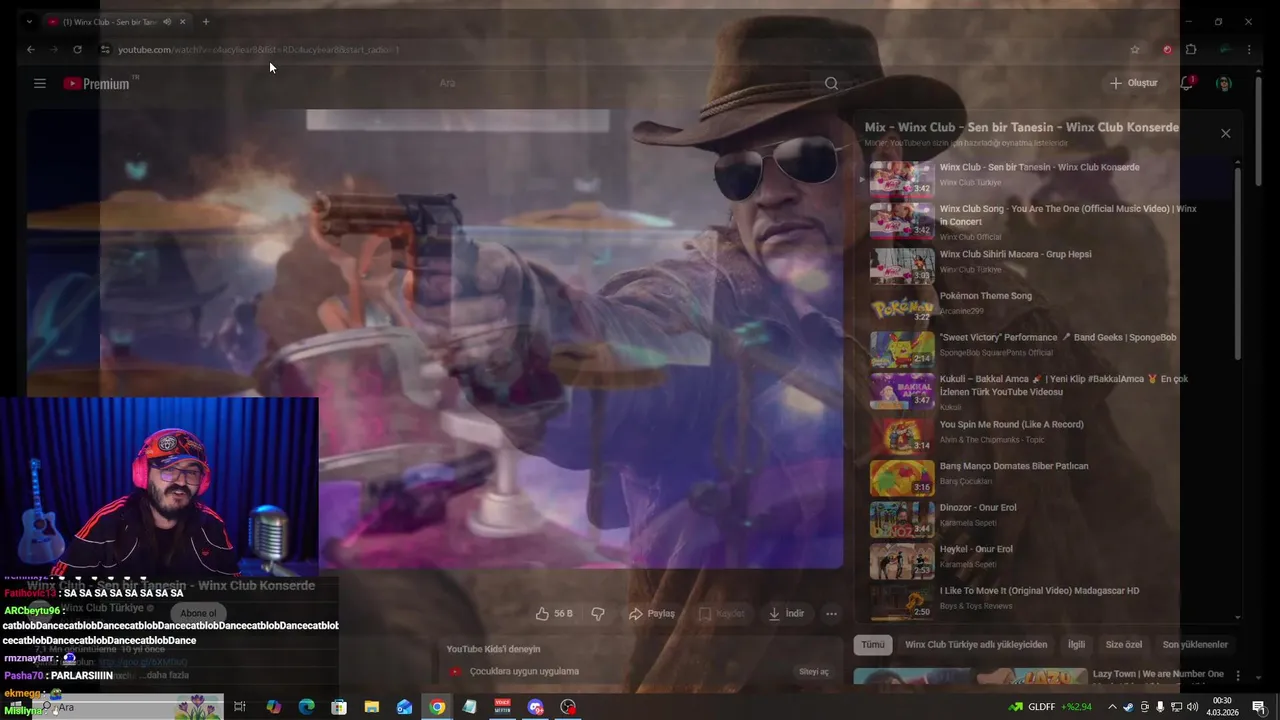1280x720 pixels.
Task: Open more actions ellipsis under video
Action: (831, 613)
